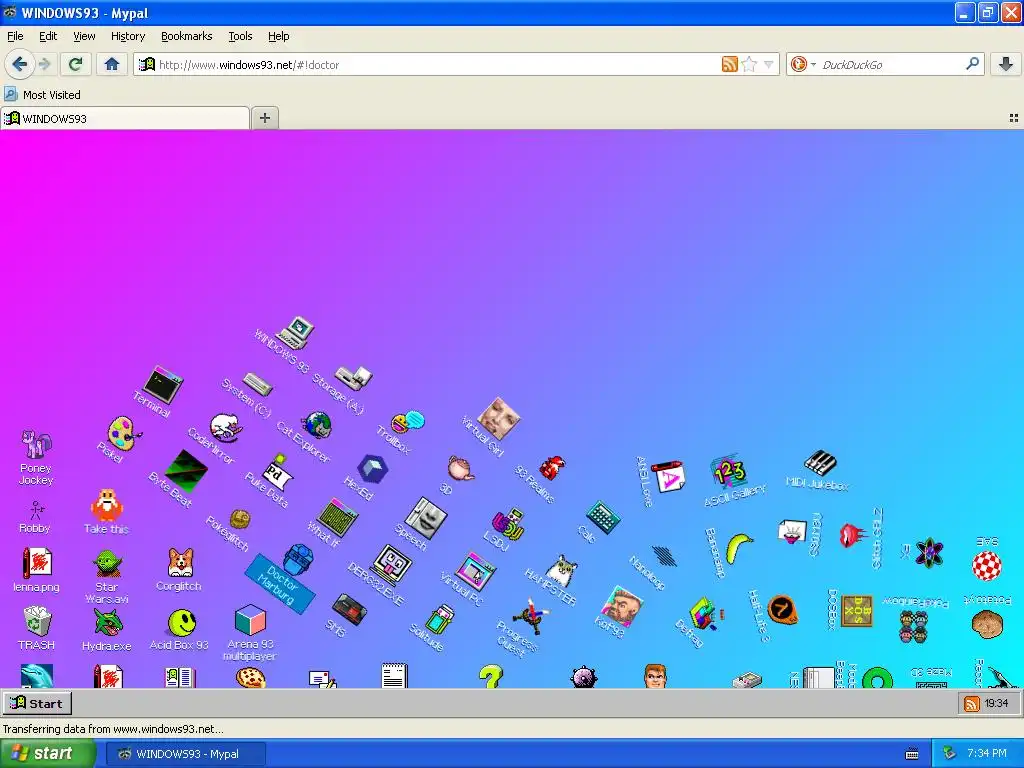The width and height of the screenshot is (1024, 768).
Task: Launch the LSDJ colorful icon
Action: pos(507,524)
